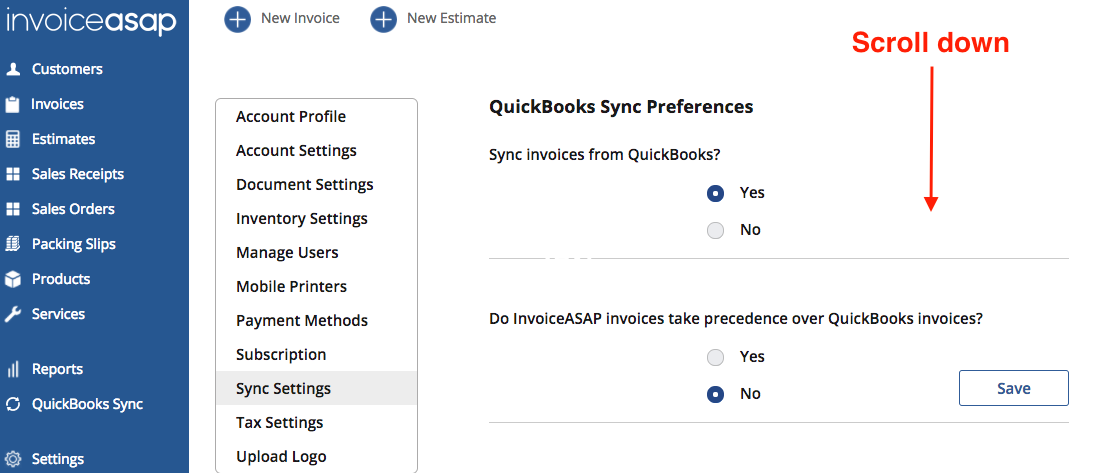
Task: Select No for syncing invoices from QuickBooks
Action: 715,230
